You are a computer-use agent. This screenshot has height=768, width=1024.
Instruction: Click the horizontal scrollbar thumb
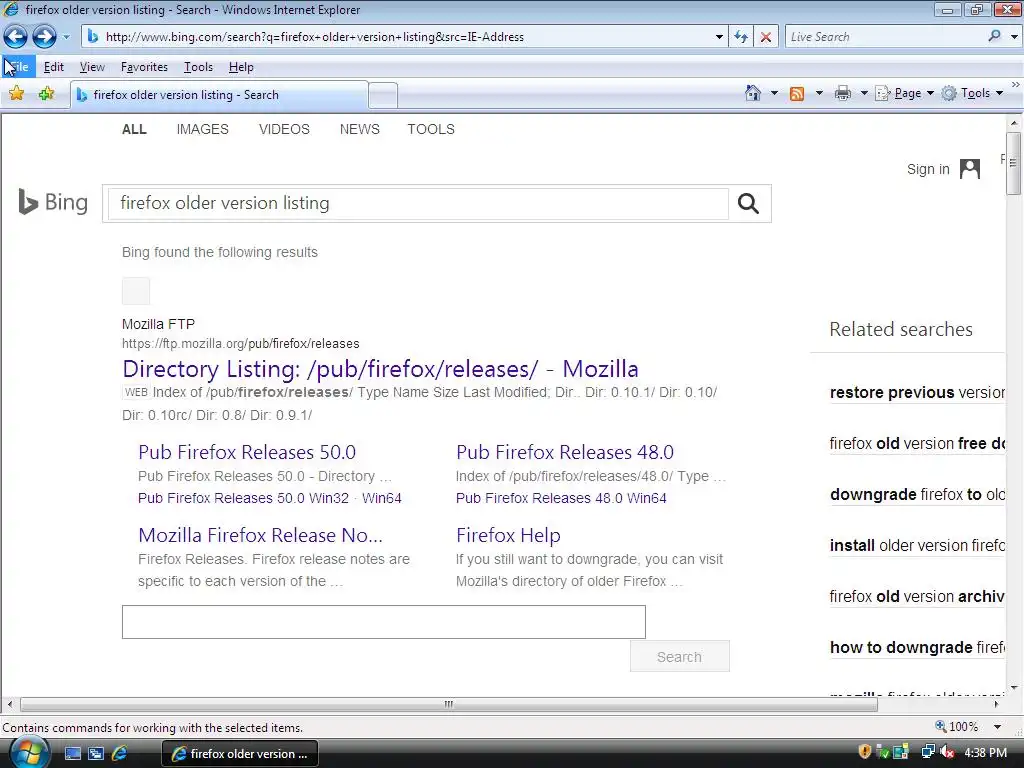pos(449,704)
